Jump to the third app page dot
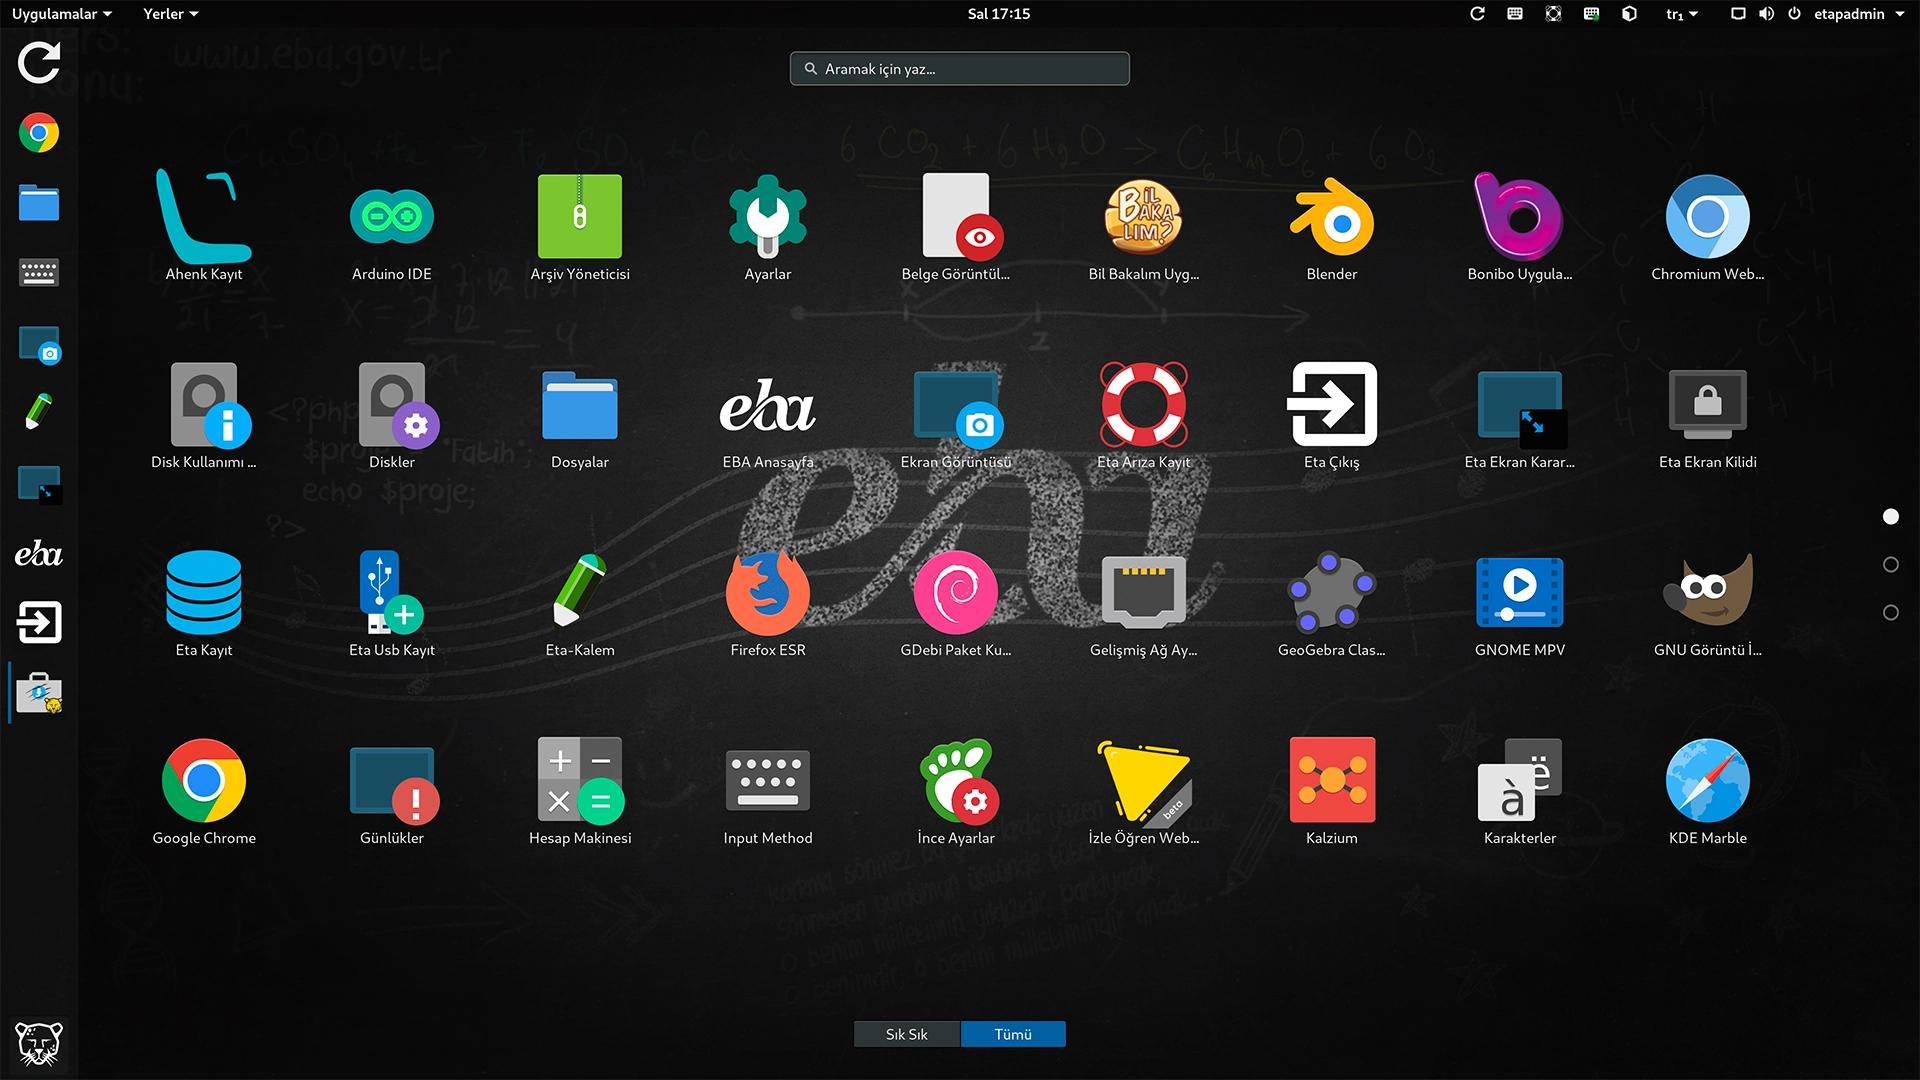 pyautogui.click(x=1890, y=613)
